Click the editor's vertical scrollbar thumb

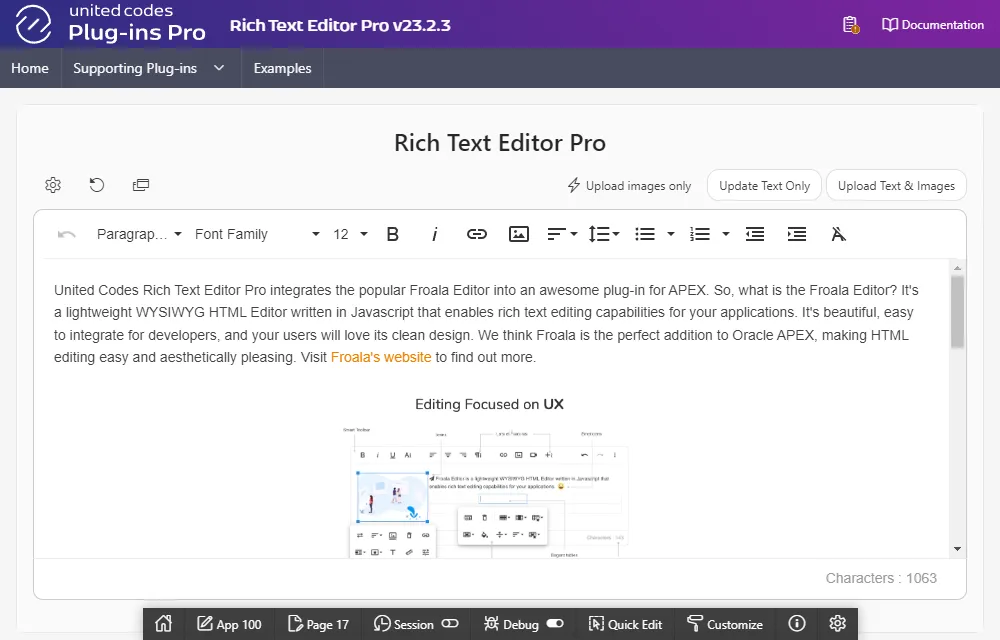pos(957,312)
